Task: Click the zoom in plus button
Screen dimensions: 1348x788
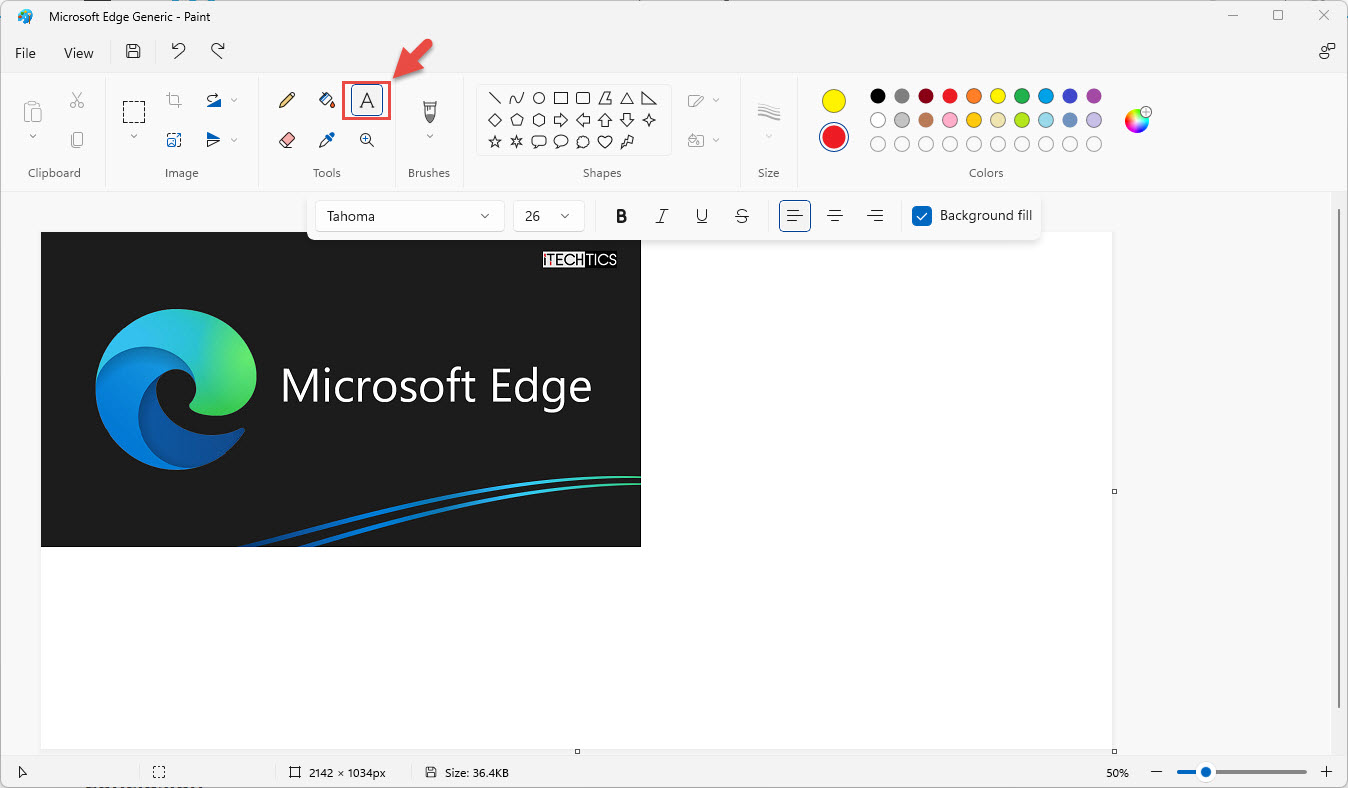Action: coord(1327,772)
